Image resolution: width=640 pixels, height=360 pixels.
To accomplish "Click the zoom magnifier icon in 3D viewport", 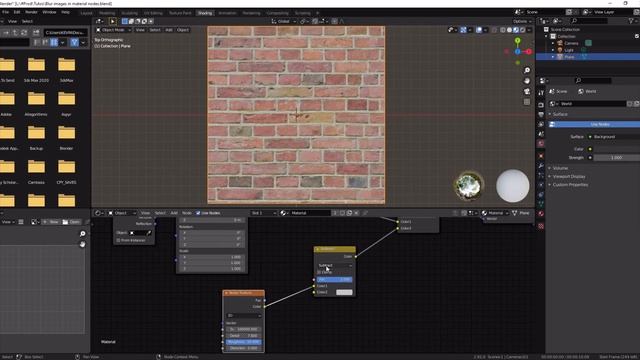I will point(527,71).
